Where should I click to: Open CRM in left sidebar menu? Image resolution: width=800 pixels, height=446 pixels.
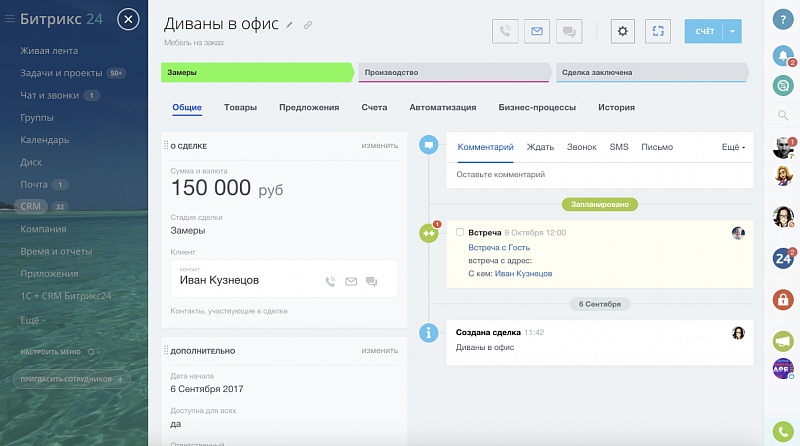pos(33,206)
